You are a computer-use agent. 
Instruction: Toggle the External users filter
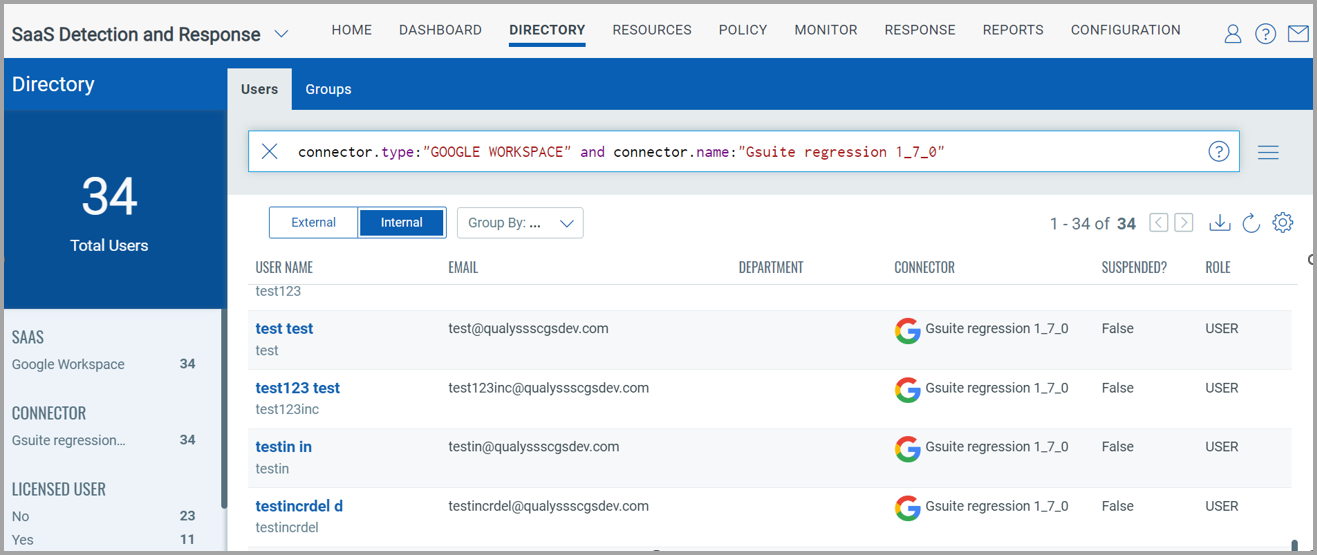pos(313,222)
